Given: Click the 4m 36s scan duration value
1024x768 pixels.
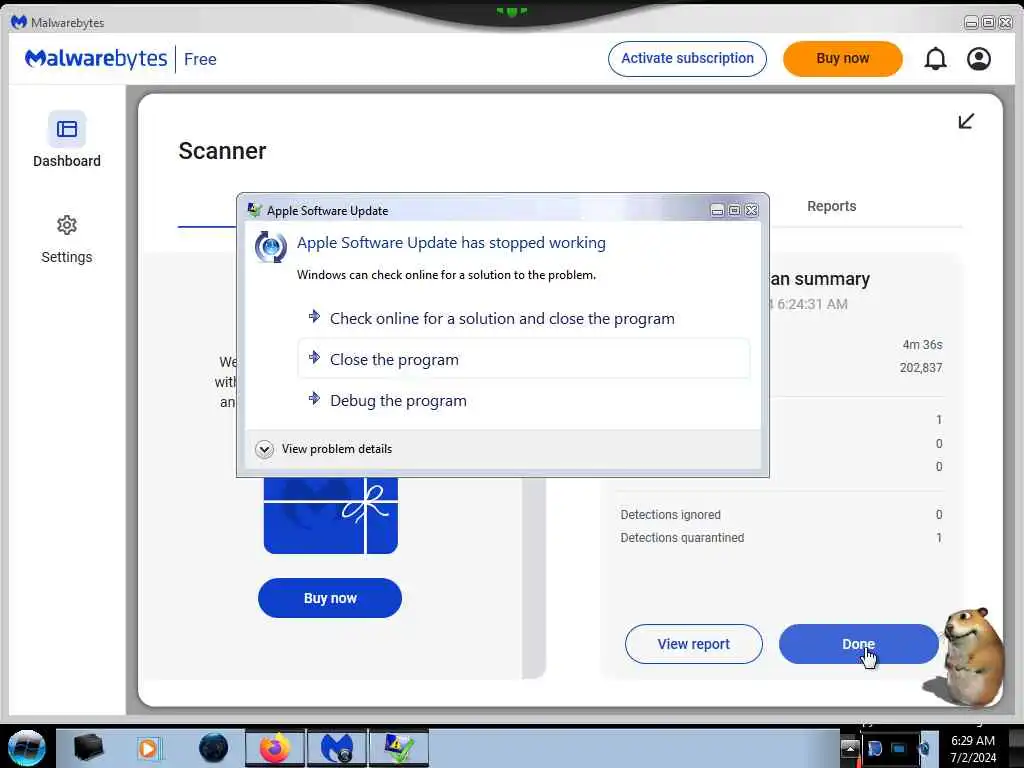Looking at the screenshot, I should (x=922, y=344).
